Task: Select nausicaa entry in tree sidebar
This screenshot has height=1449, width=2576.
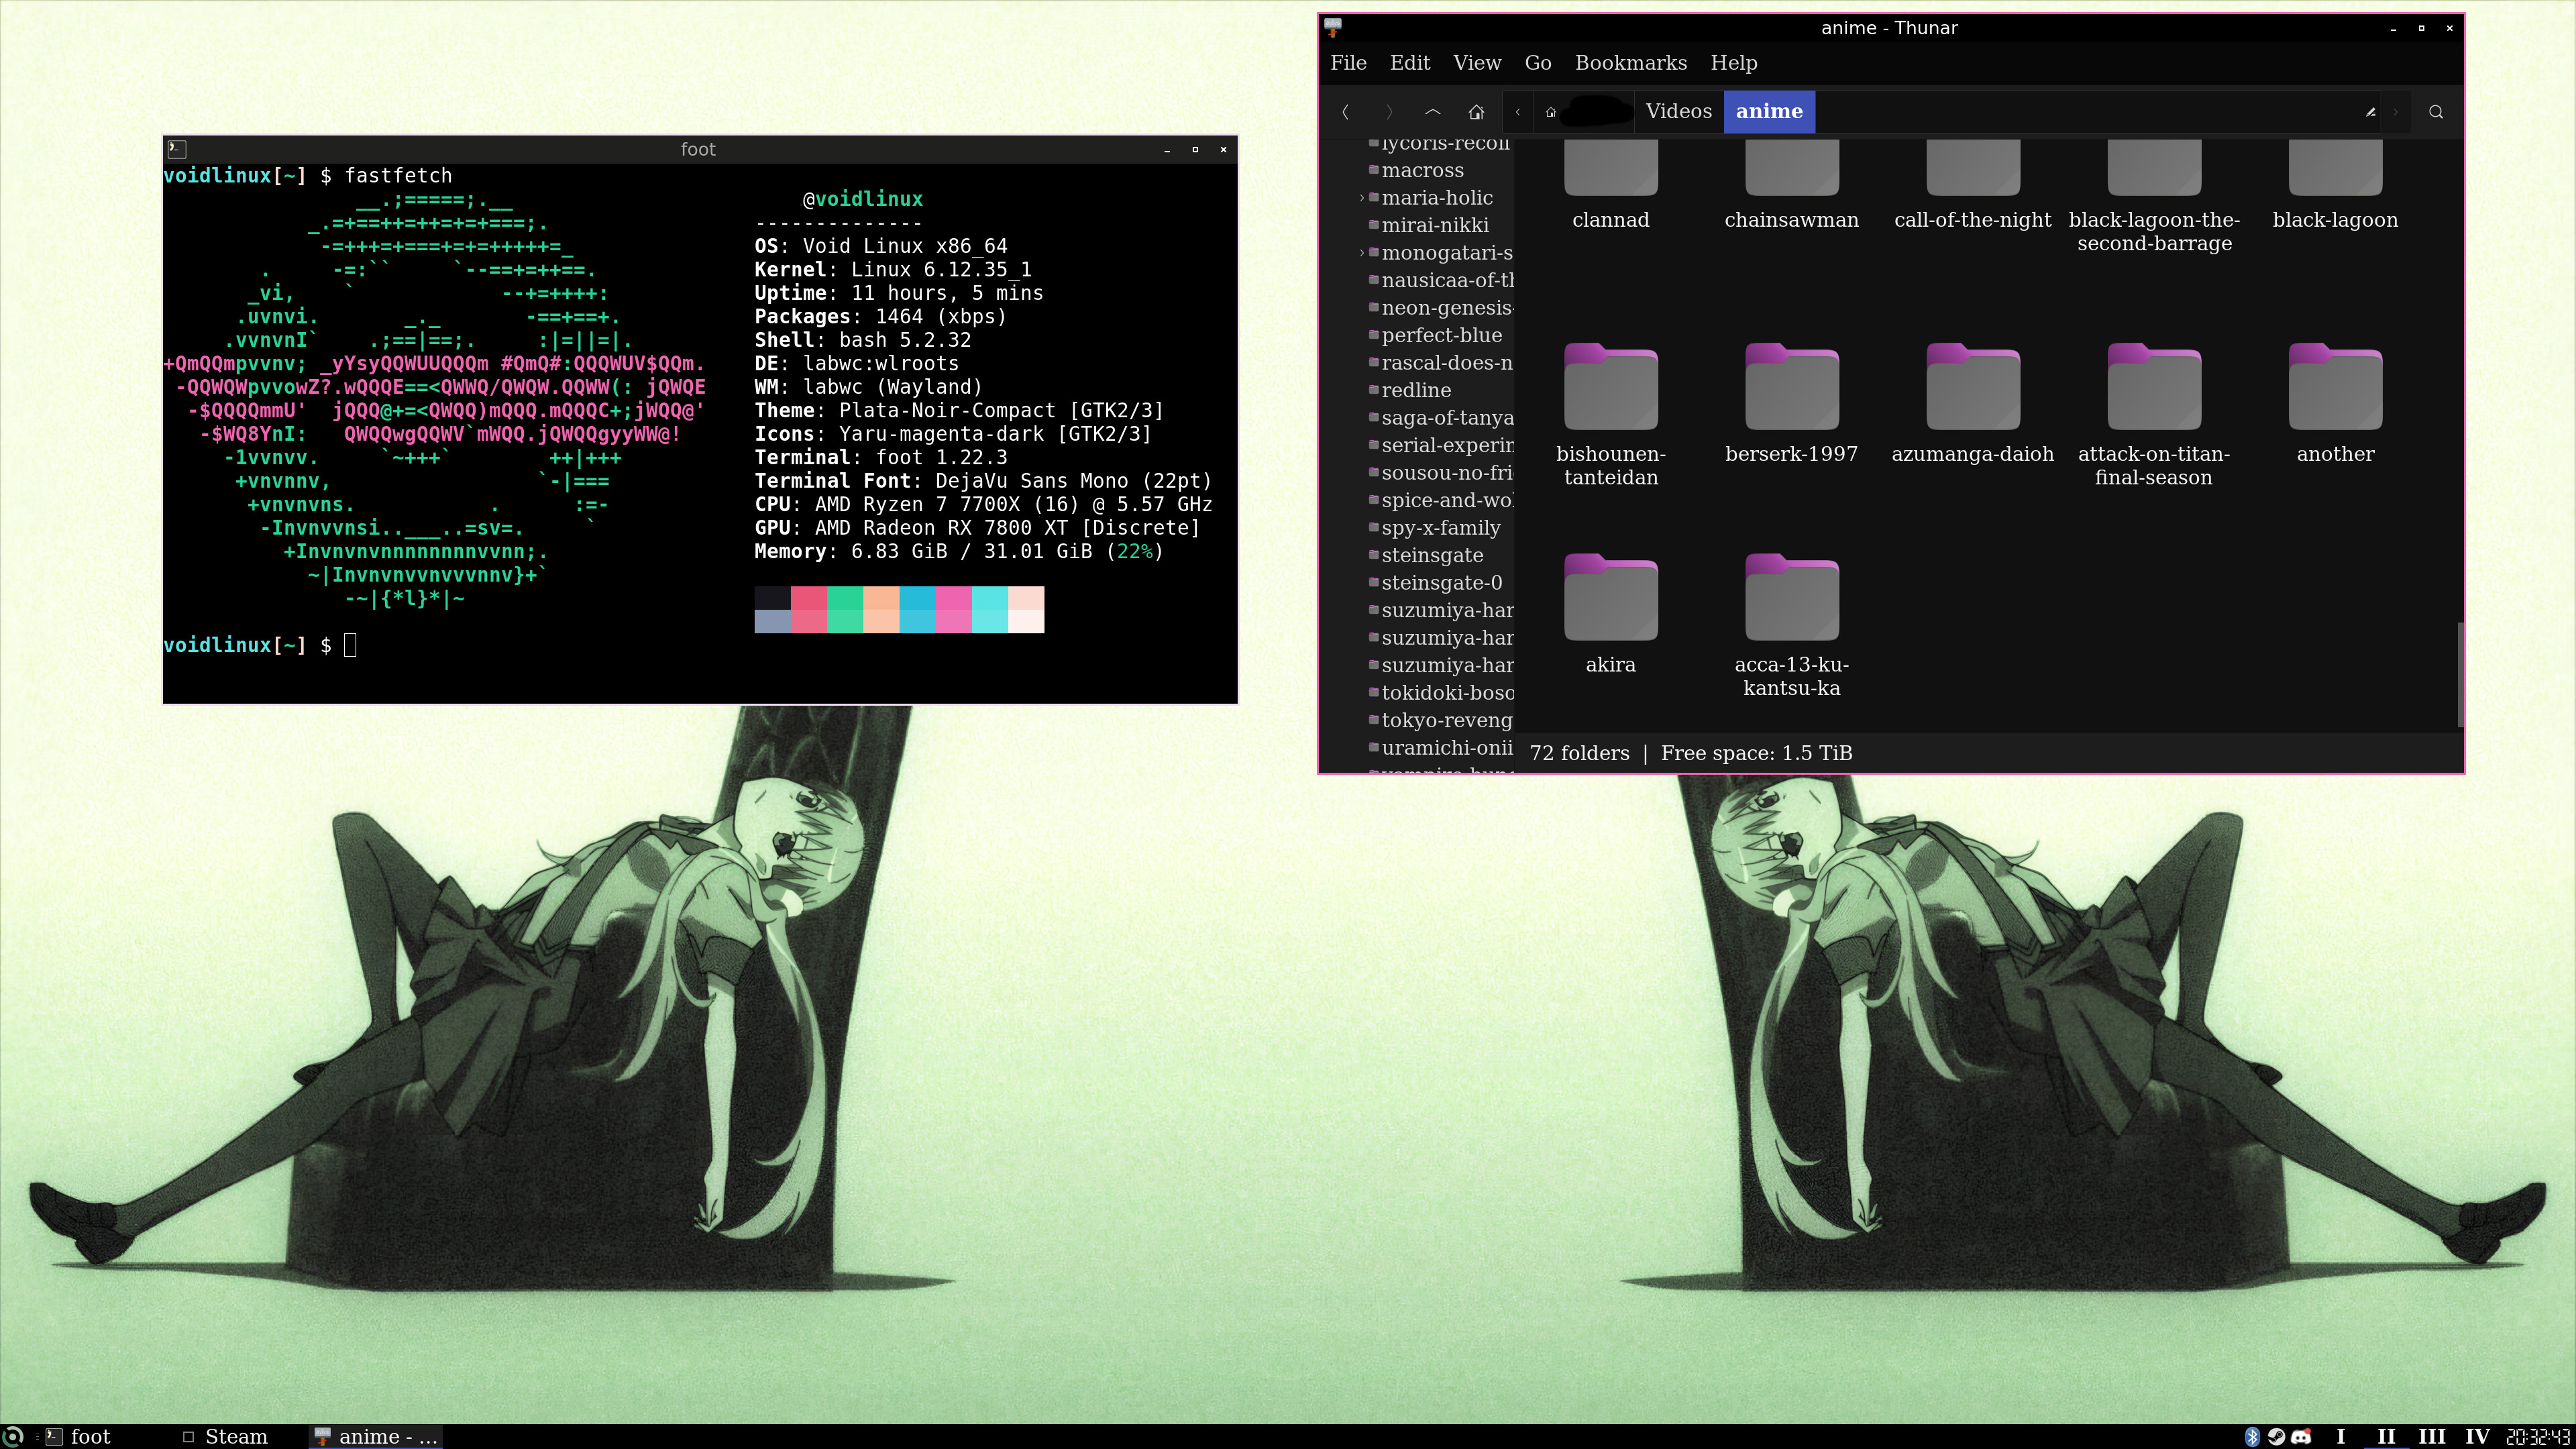Action: (1441, 281)
